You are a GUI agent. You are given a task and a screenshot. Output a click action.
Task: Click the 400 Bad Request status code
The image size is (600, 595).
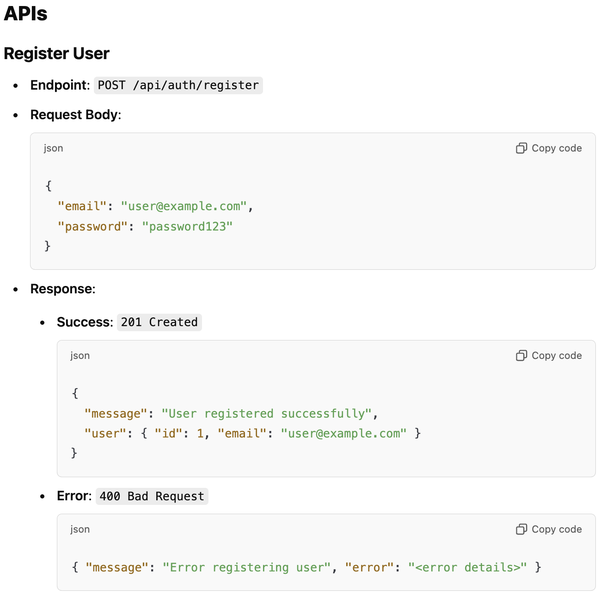[x=152, y=496]
